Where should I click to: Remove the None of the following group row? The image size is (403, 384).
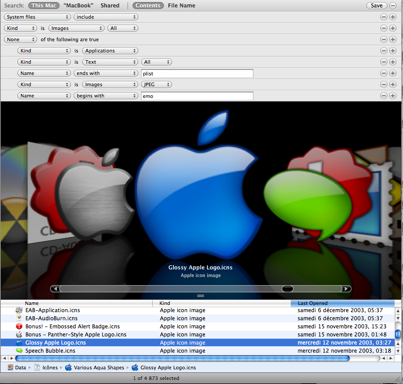[384, 39]
